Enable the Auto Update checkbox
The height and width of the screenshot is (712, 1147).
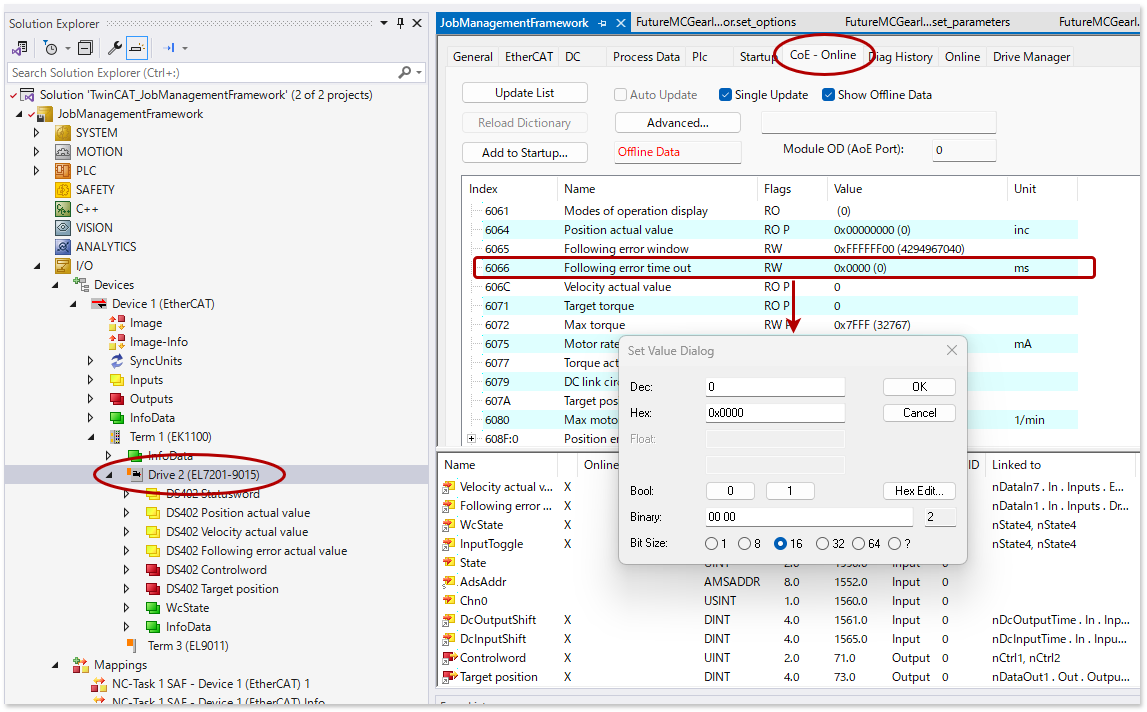pos(620,94)
